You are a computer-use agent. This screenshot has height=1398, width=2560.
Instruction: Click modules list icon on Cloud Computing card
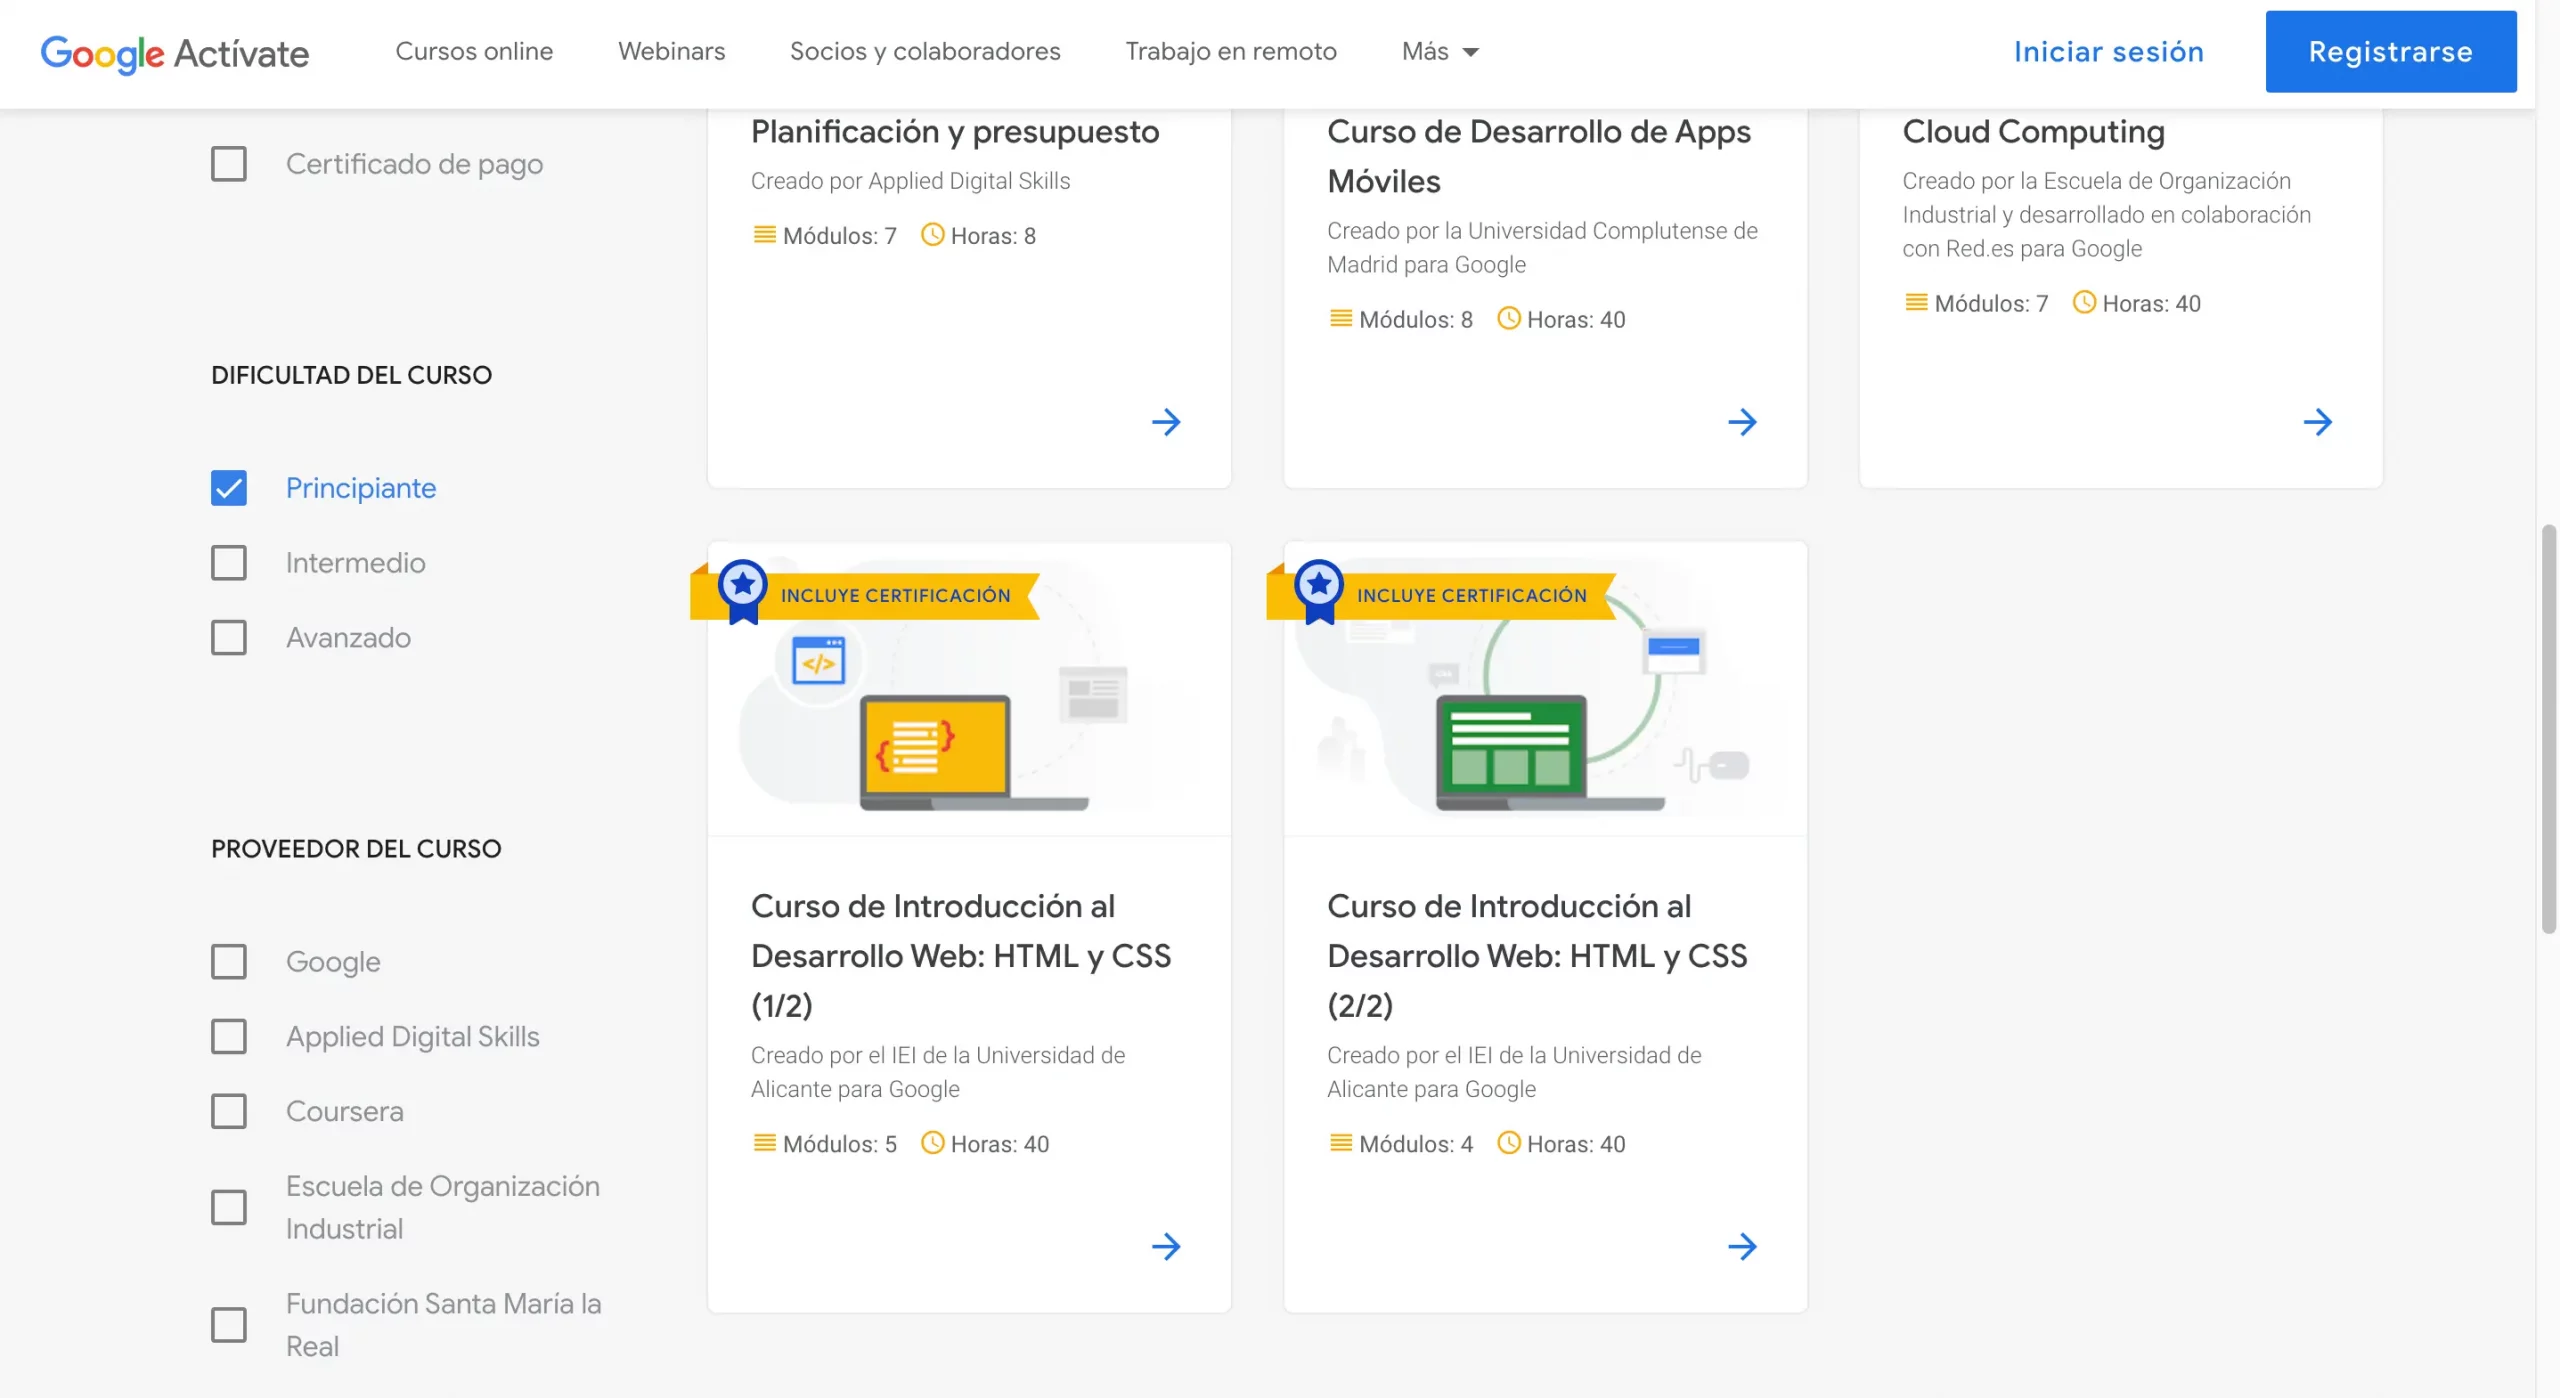pos(1916,302)
